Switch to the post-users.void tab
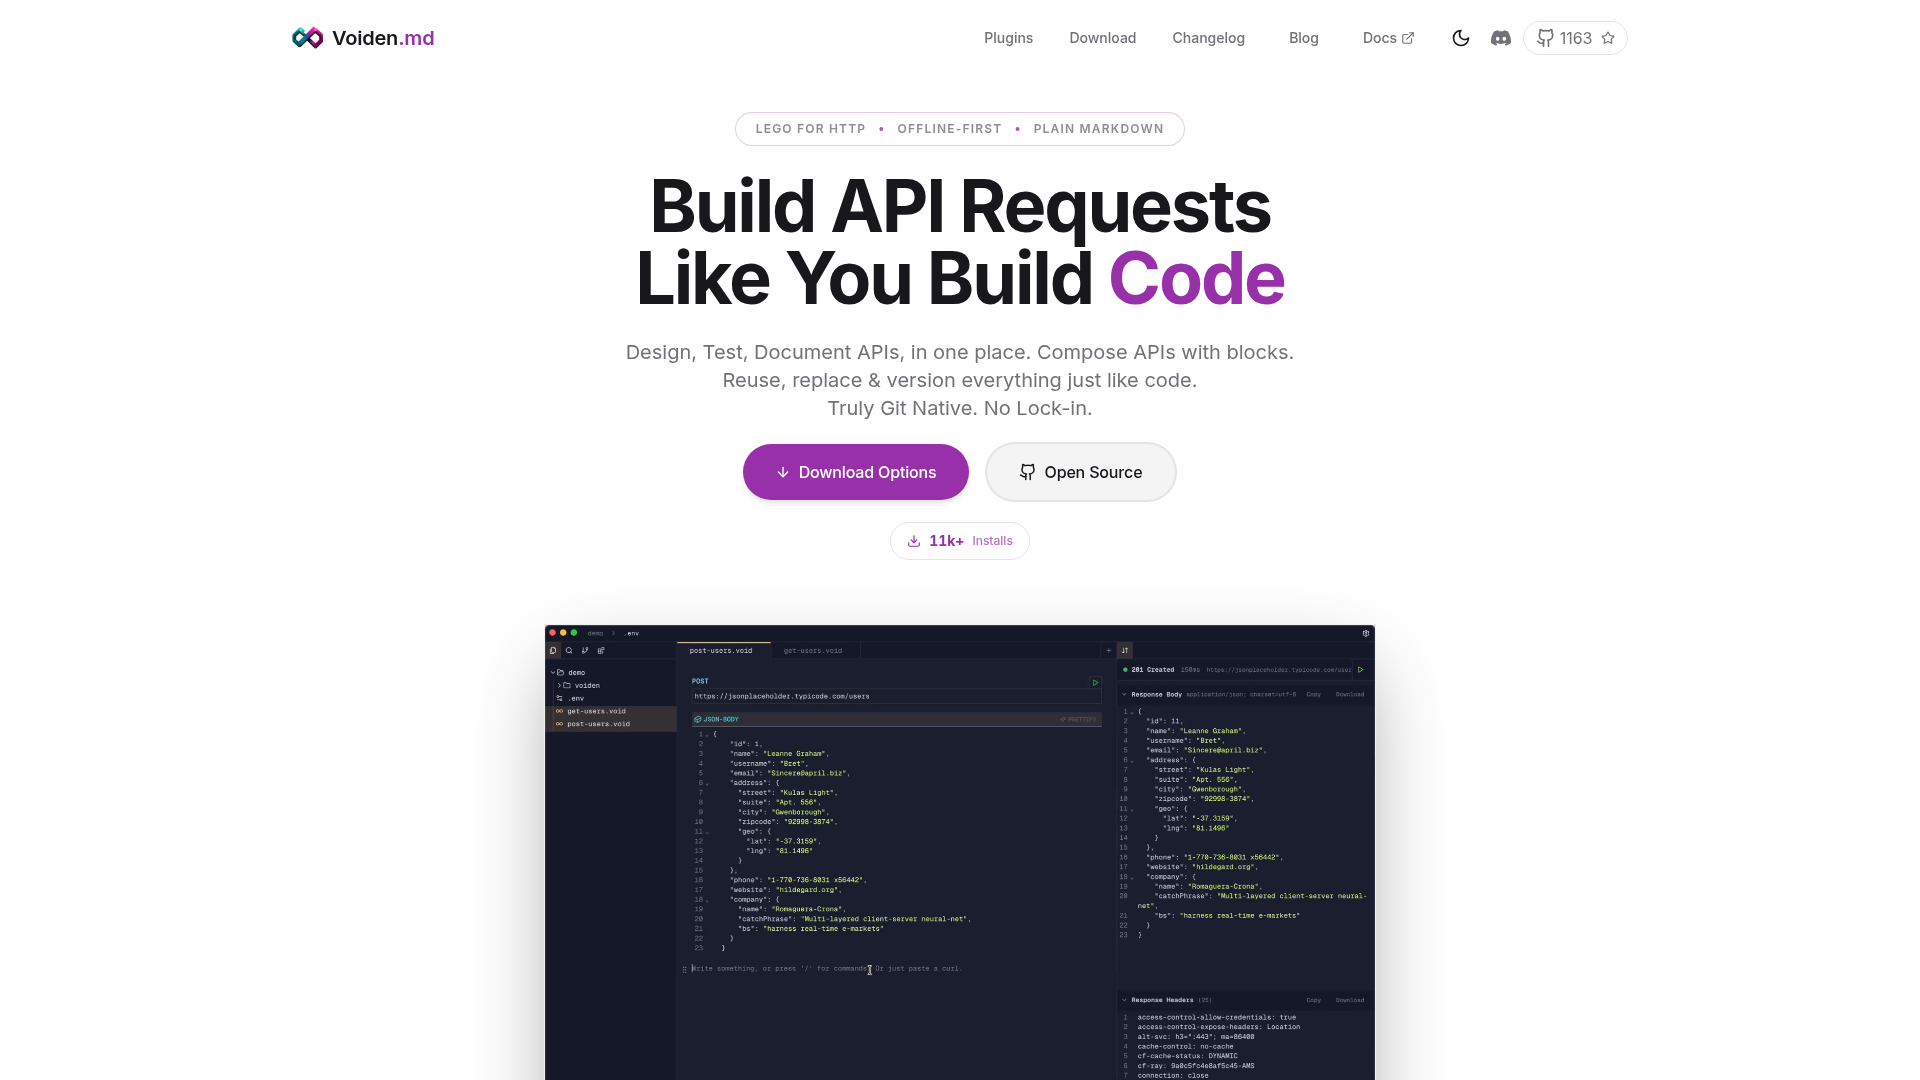 tap(722, 651)
